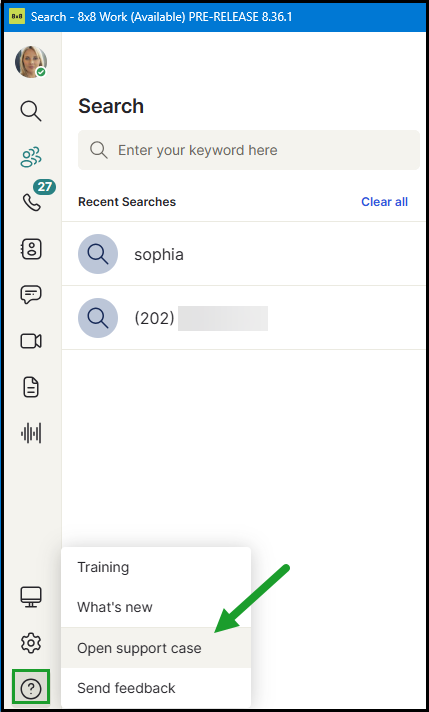The height and width of the screenshot is (712, 429).
Task: Click the keyword search input field
Action: point(249,150)
